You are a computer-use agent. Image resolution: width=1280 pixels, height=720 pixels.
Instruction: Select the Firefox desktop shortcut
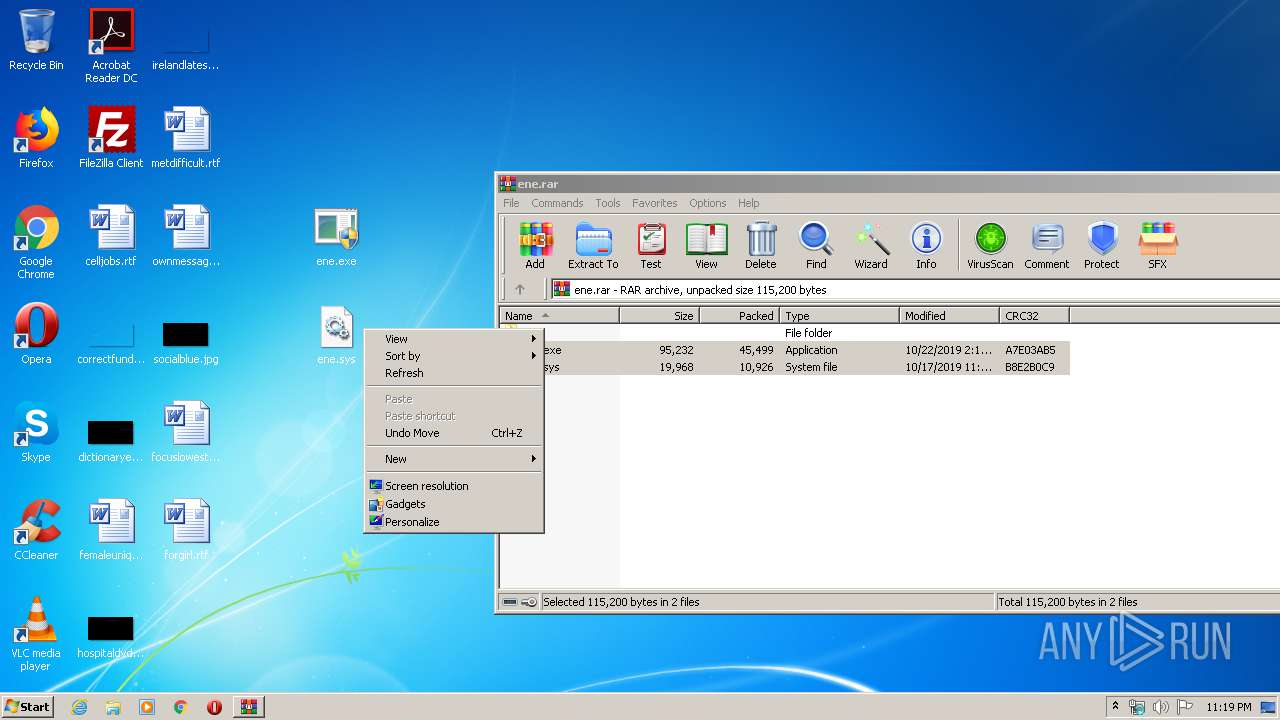click(36, 138)
